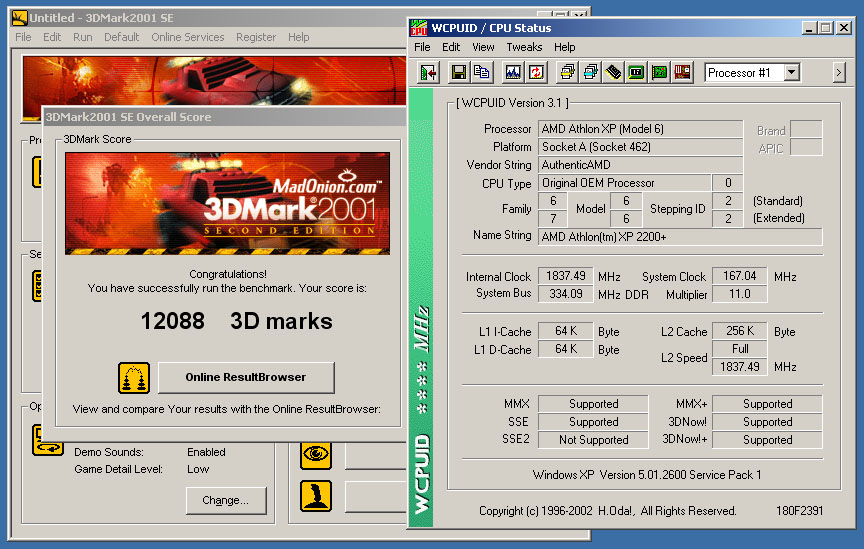
Task: Click the yellow eye icon in 3DMark window
Action: click(316, 455)
